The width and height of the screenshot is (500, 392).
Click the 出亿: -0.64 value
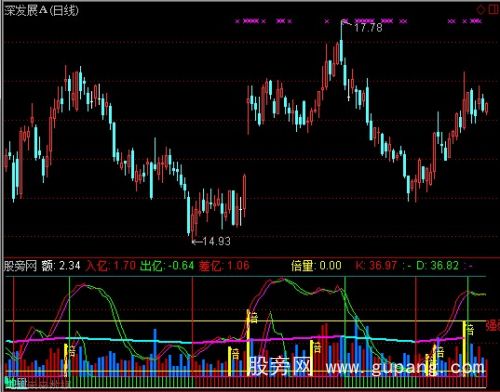click(167, 266)
